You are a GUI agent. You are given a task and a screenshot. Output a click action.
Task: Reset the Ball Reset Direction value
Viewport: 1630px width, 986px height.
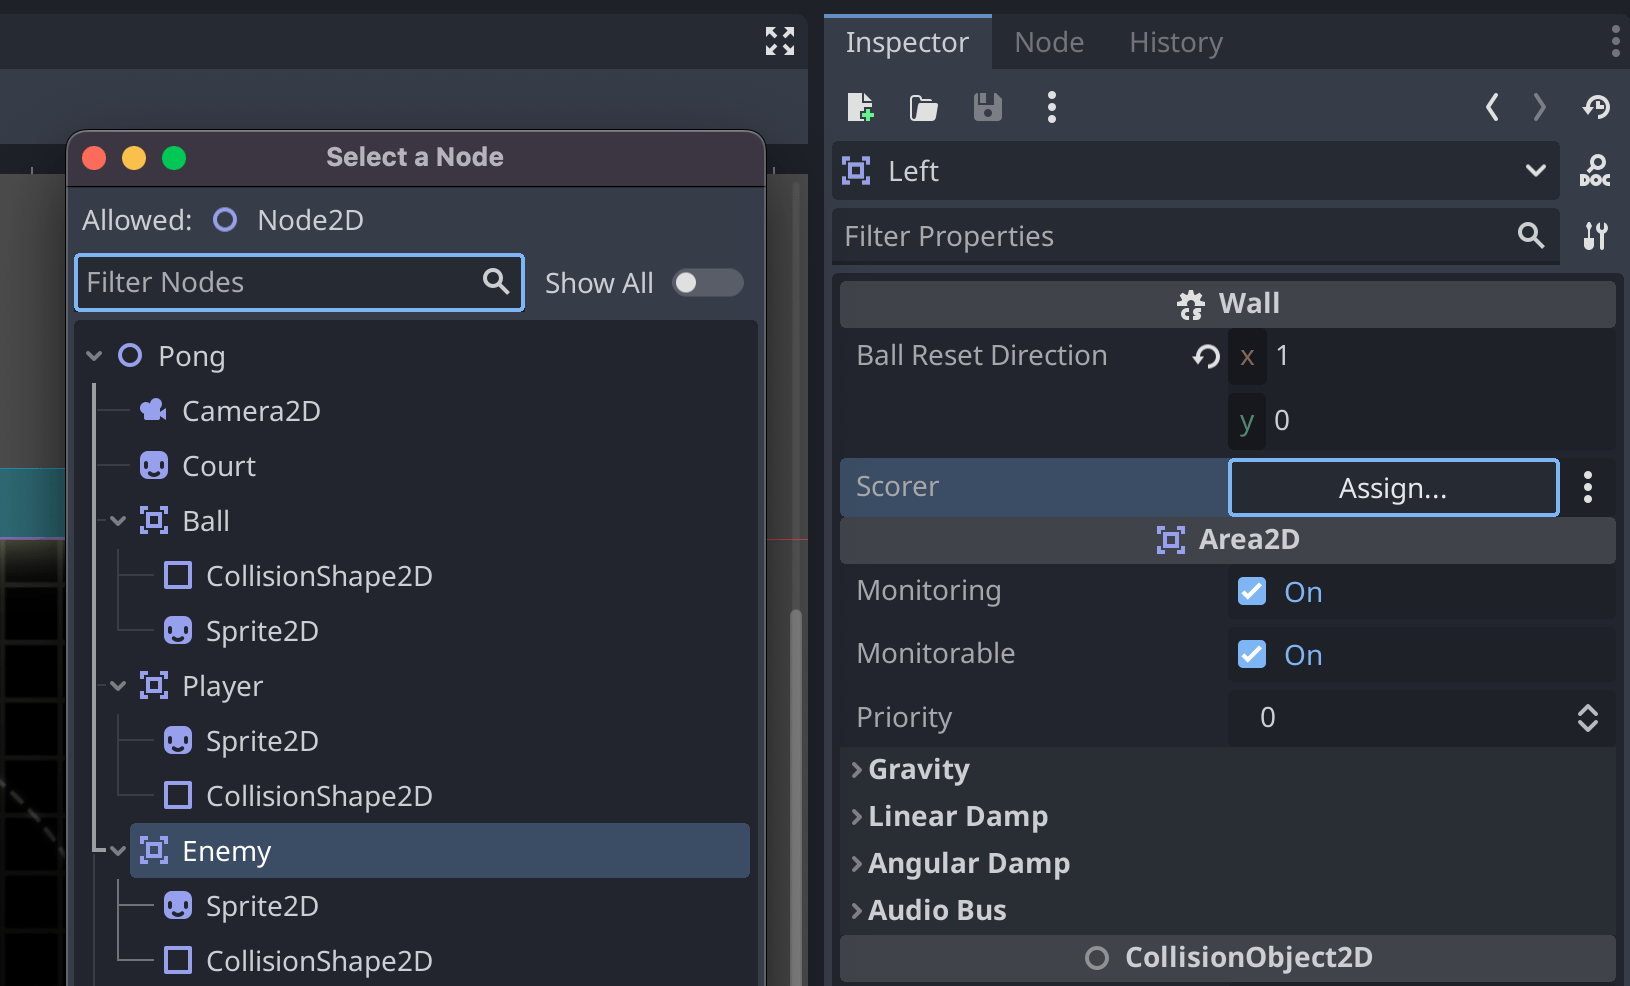point(1206,356)
